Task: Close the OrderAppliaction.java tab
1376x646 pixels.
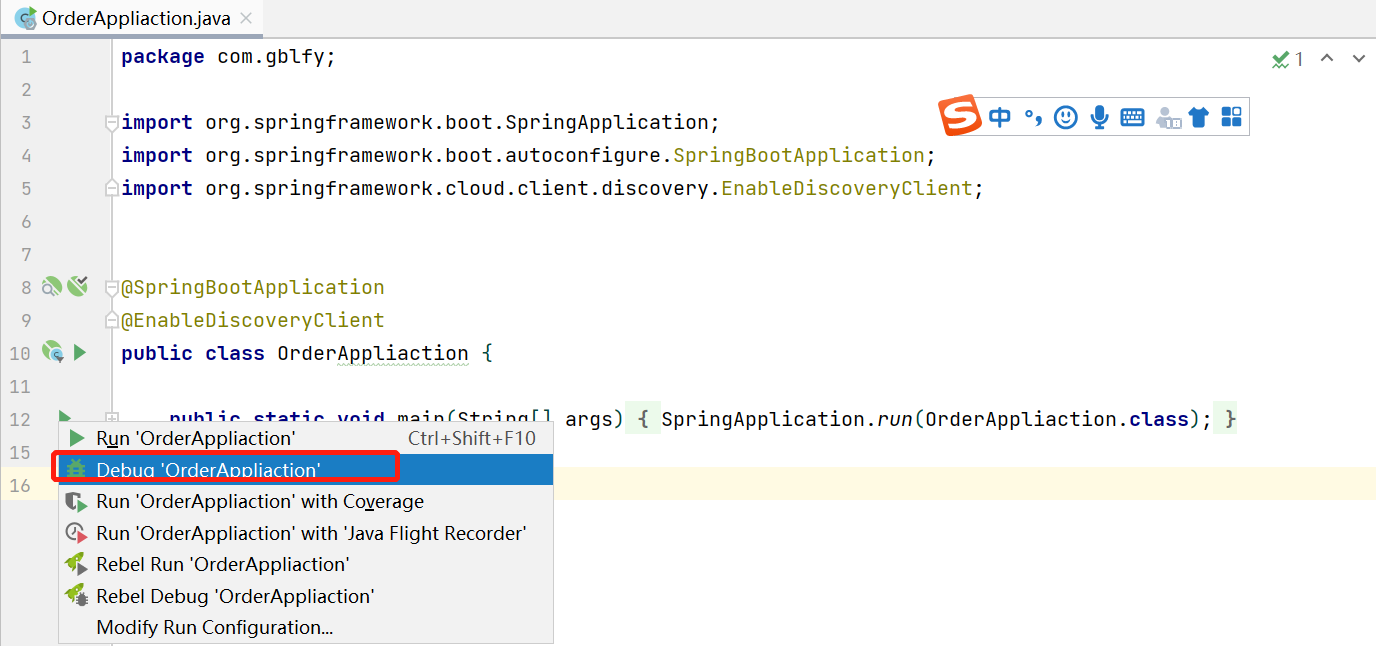Action: pos(247,19)
